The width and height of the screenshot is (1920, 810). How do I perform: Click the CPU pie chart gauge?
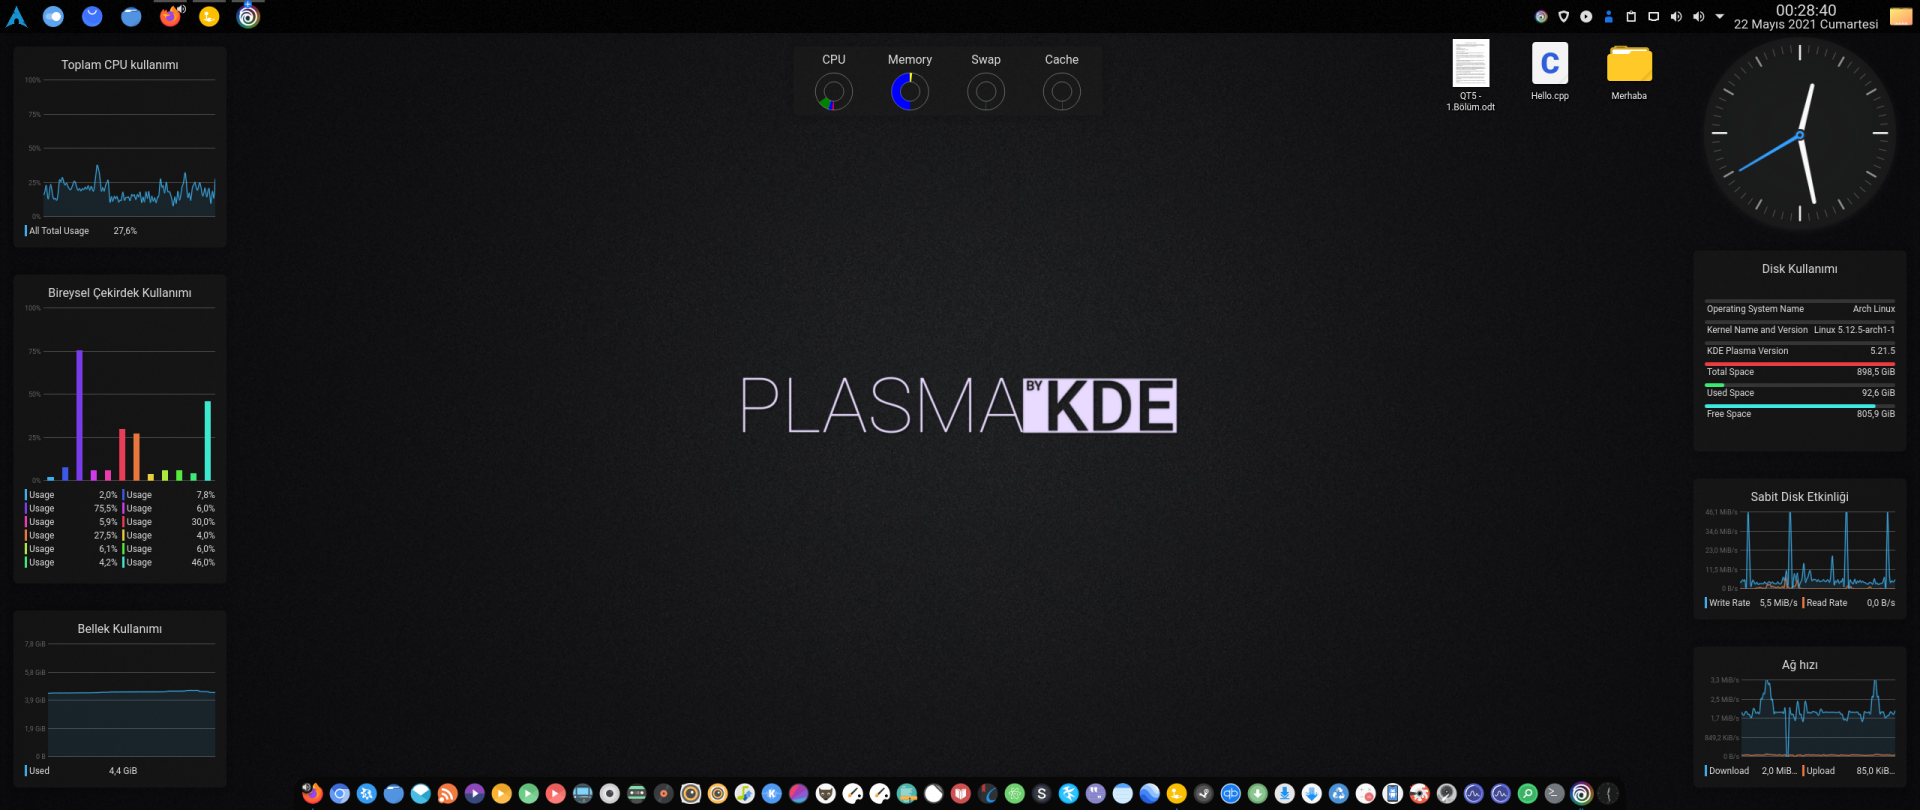click(834, 92)
